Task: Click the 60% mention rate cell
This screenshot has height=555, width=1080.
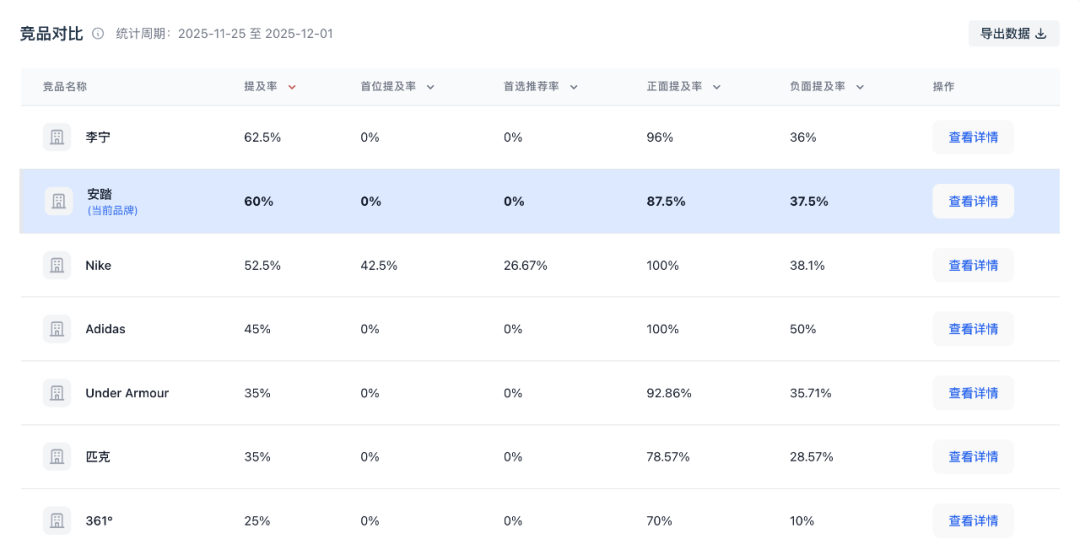Action: tap(259, 201)
